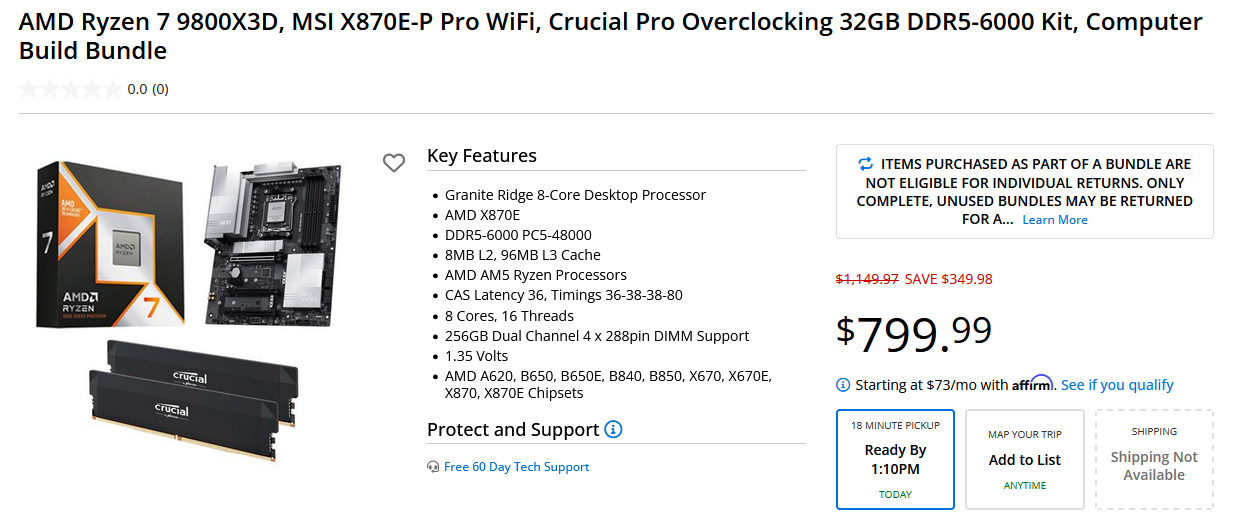Click the heart wishlist icon
This screenshot has width=1251, height=529.
pyautogui.click(x=394, y=162)
